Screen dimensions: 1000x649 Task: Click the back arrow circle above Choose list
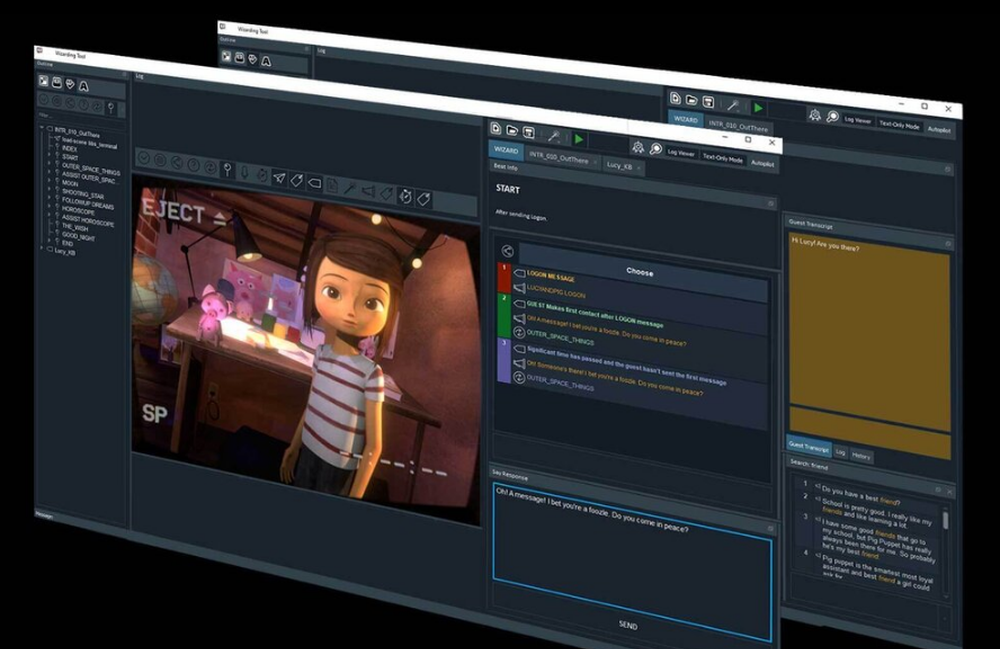tap(507, 251)
